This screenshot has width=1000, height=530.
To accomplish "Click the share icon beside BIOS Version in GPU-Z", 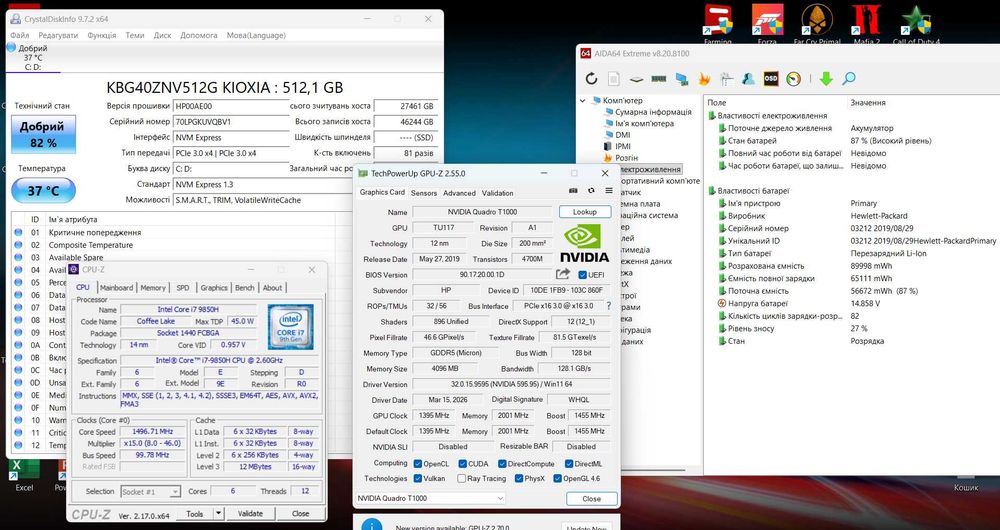I will pyautogui.click(x=562, y=274).
